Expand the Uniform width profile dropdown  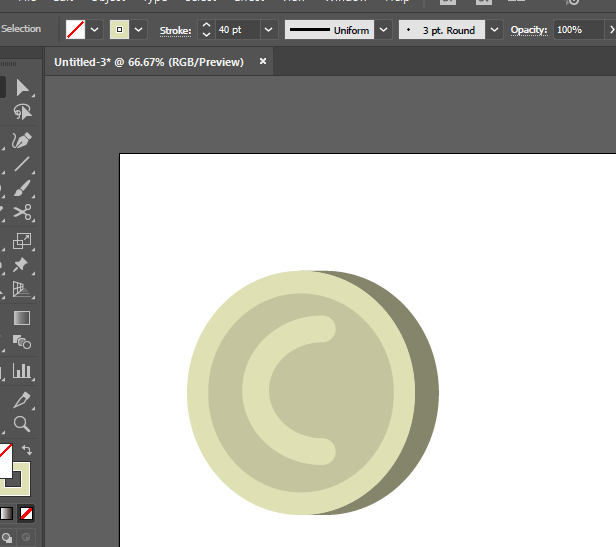[x=383, y=30]
